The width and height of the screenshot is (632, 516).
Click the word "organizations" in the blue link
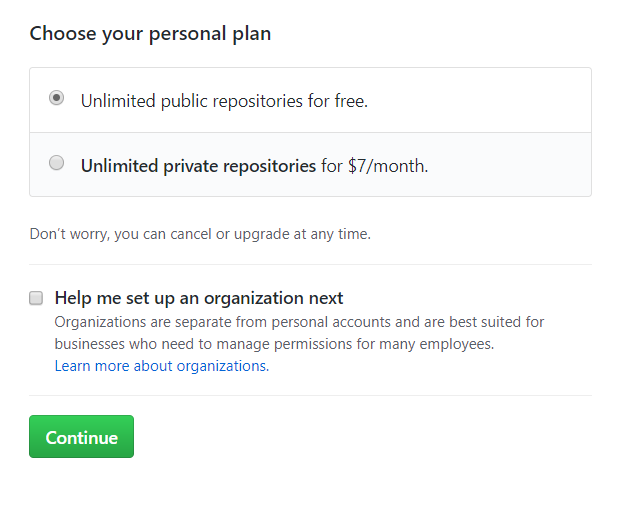tap(221, 366)
